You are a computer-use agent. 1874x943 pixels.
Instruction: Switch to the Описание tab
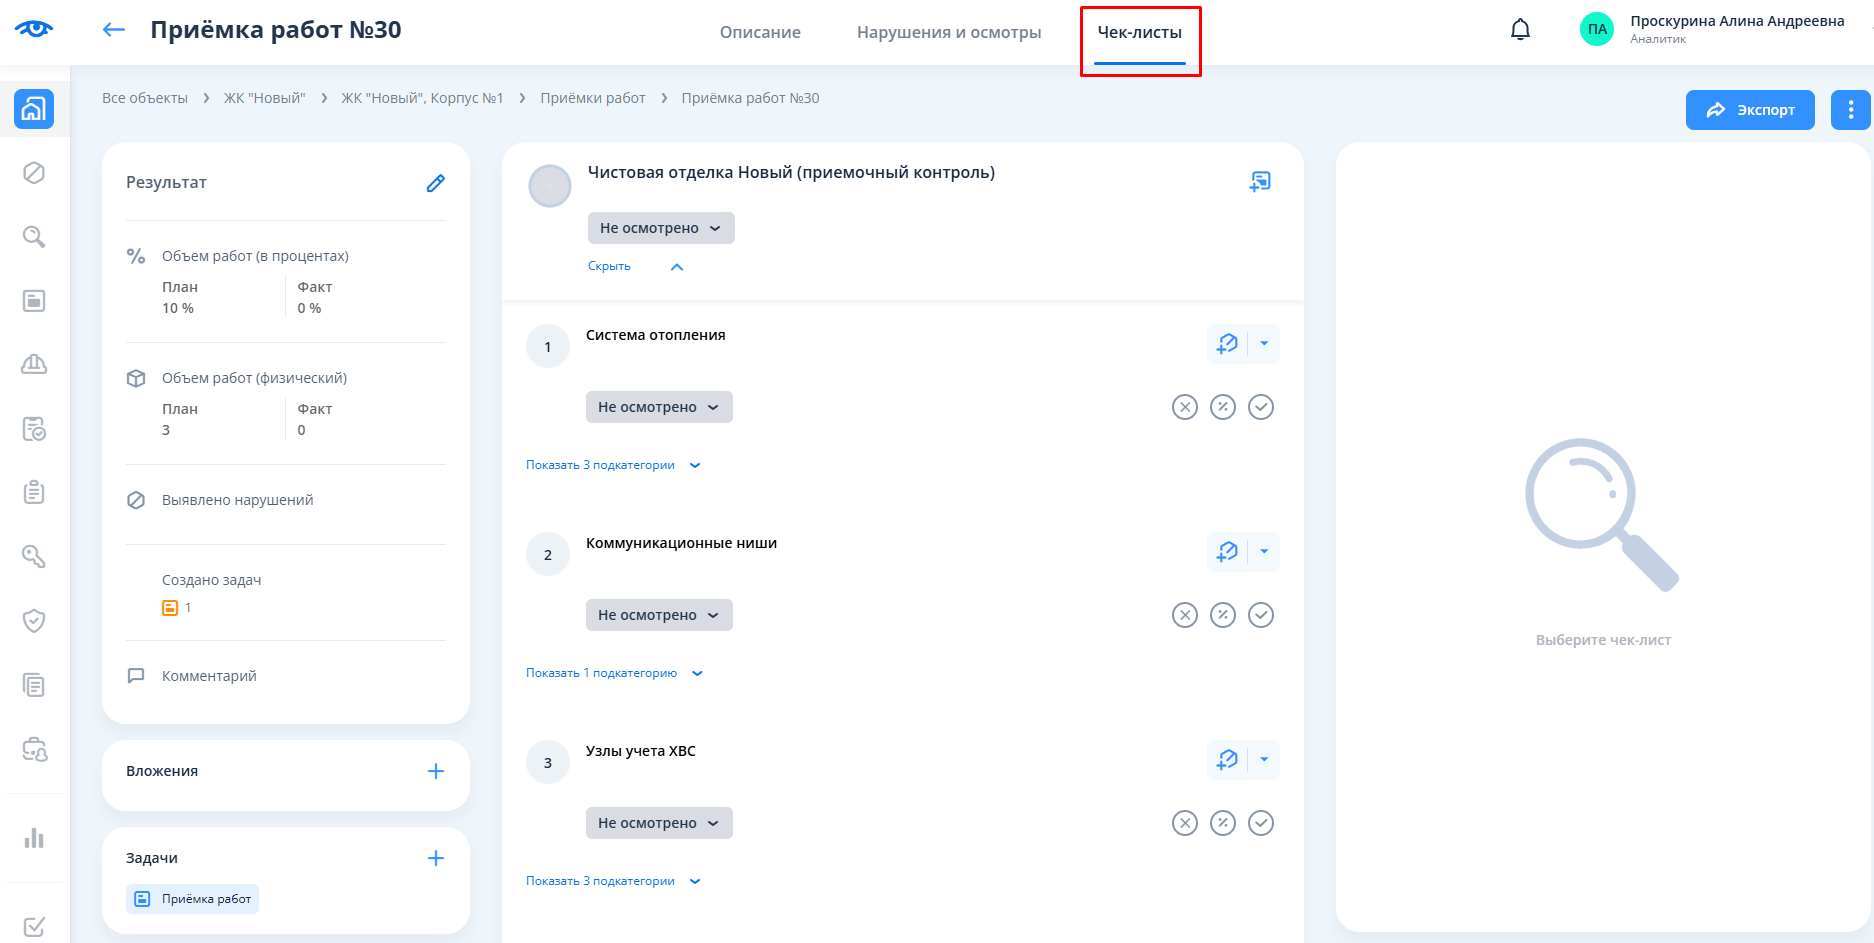tap(760, 32)
